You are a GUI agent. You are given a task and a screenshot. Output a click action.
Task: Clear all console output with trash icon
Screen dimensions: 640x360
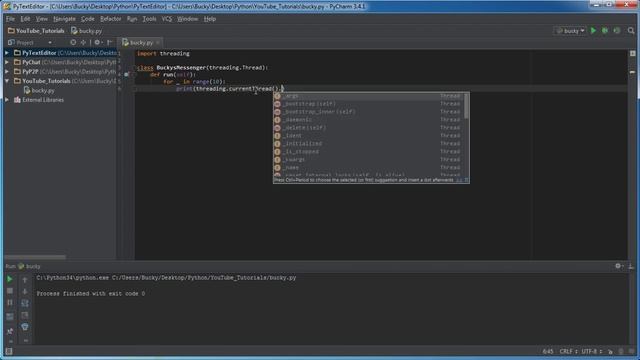25,327
